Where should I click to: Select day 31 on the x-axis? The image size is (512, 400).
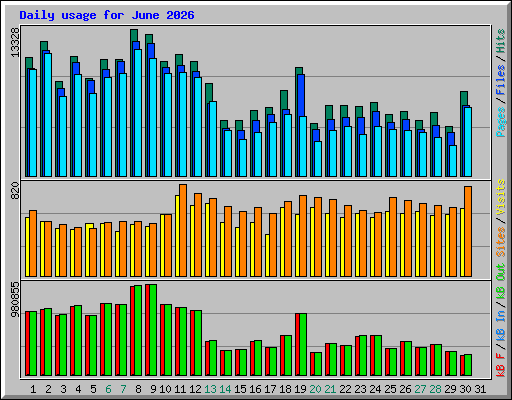480,389
